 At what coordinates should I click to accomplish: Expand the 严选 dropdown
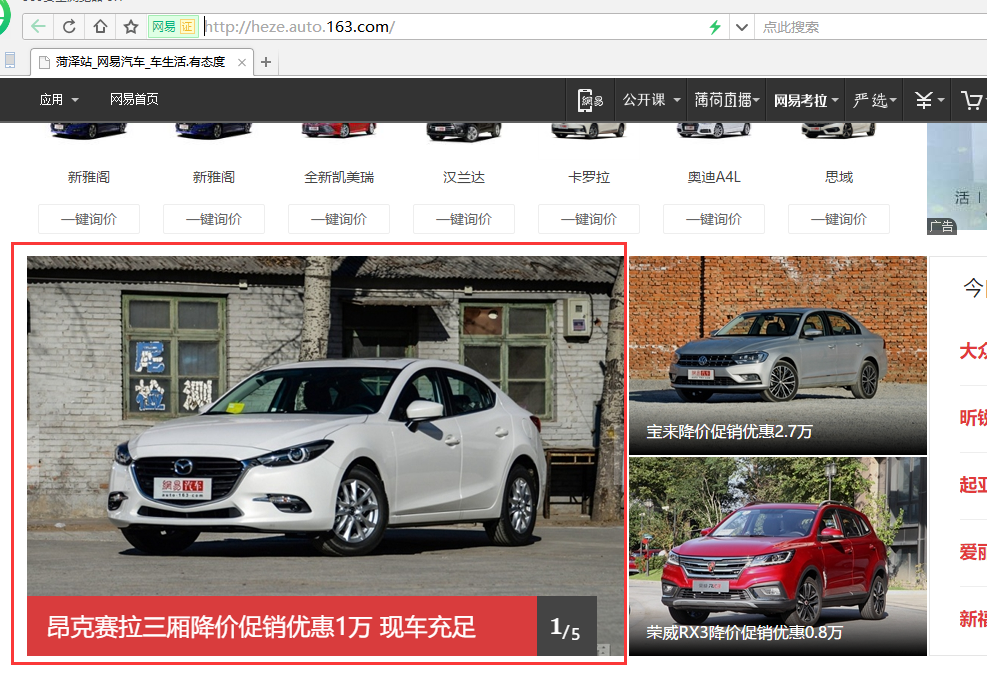(x=874, y=100)
